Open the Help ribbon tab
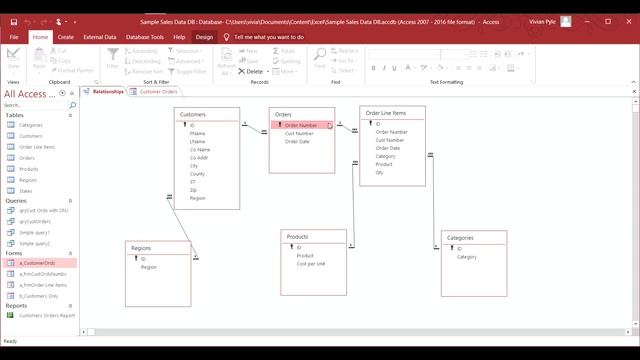640x360 pixels. [179, 37]
